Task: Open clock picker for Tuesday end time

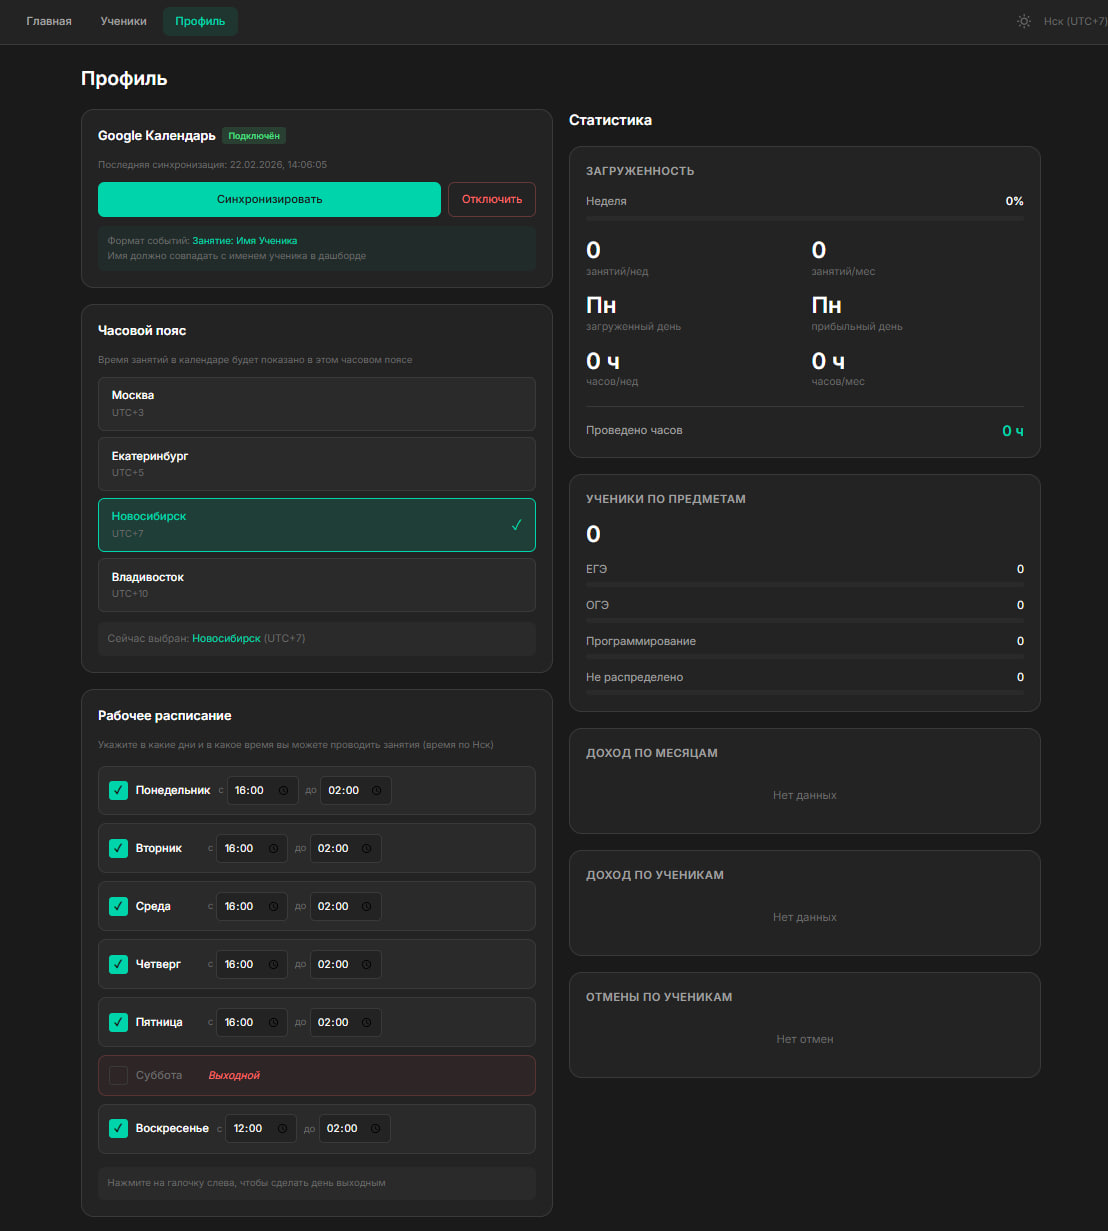Action: coord(367,849)
